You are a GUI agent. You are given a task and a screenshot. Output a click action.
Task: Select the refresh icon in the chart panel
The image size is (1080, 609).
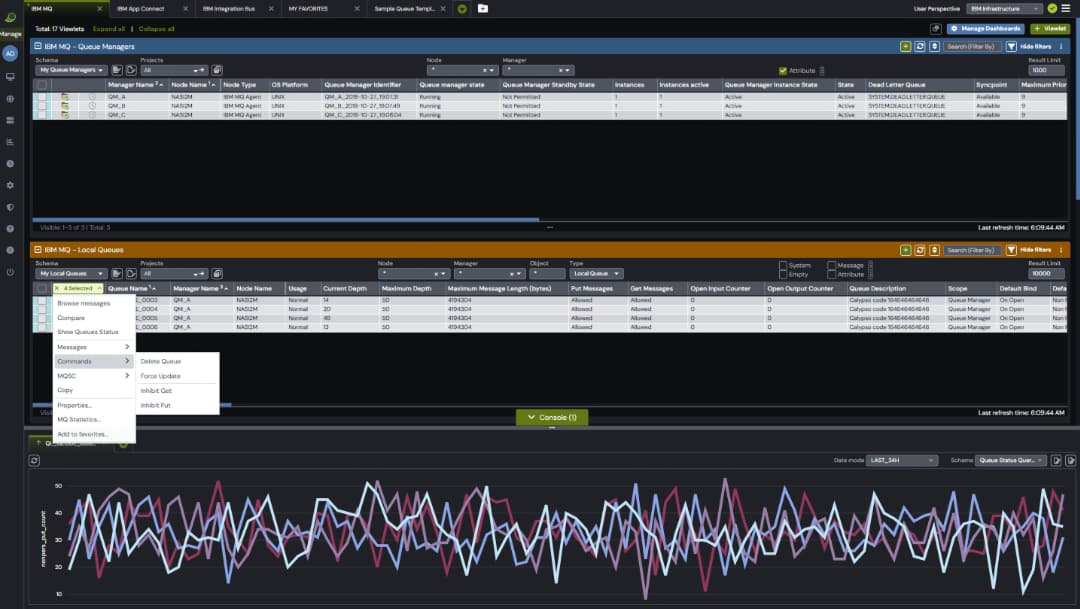click(33, 460)
